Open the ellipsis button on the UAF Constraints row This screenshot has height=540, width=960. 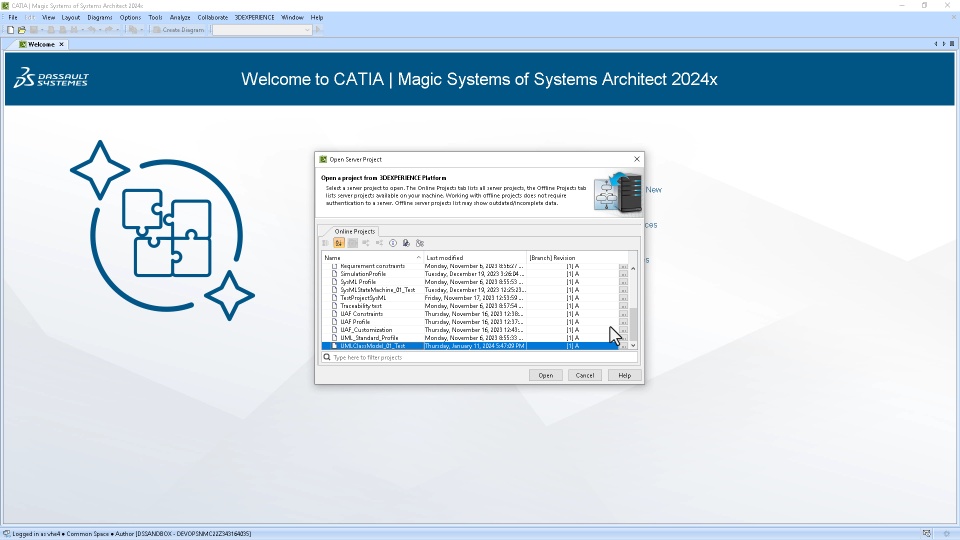[x=623, y=313]
